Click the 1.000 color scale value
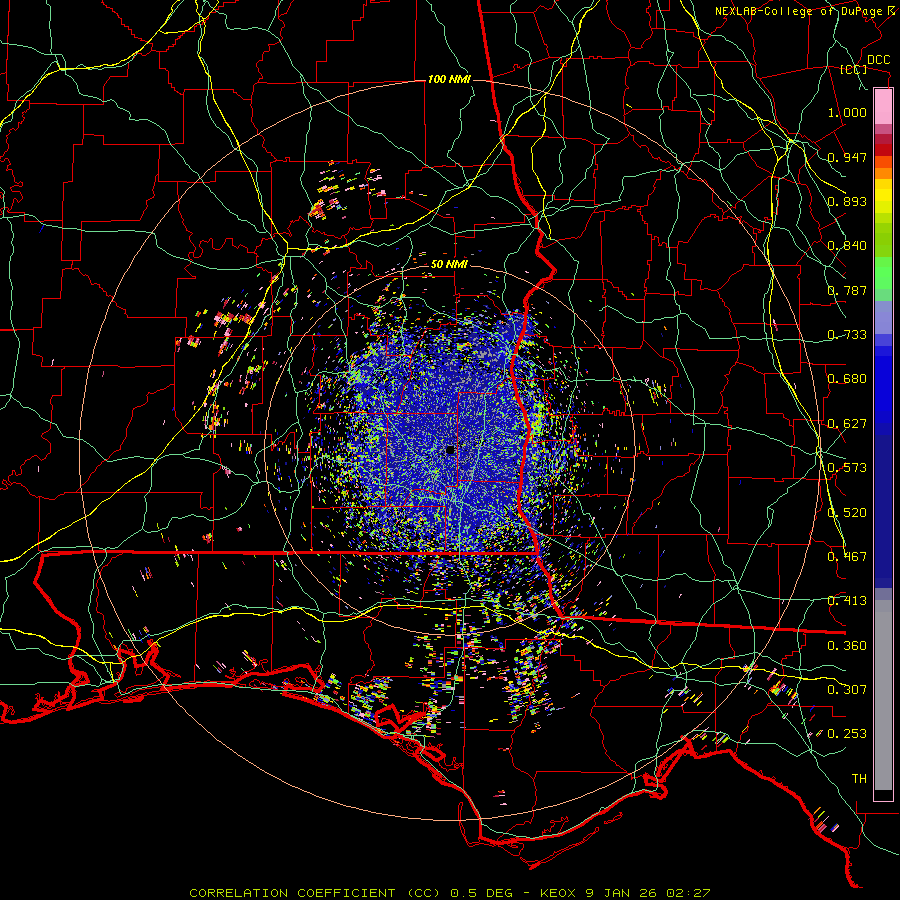 (x=847, y=112)
